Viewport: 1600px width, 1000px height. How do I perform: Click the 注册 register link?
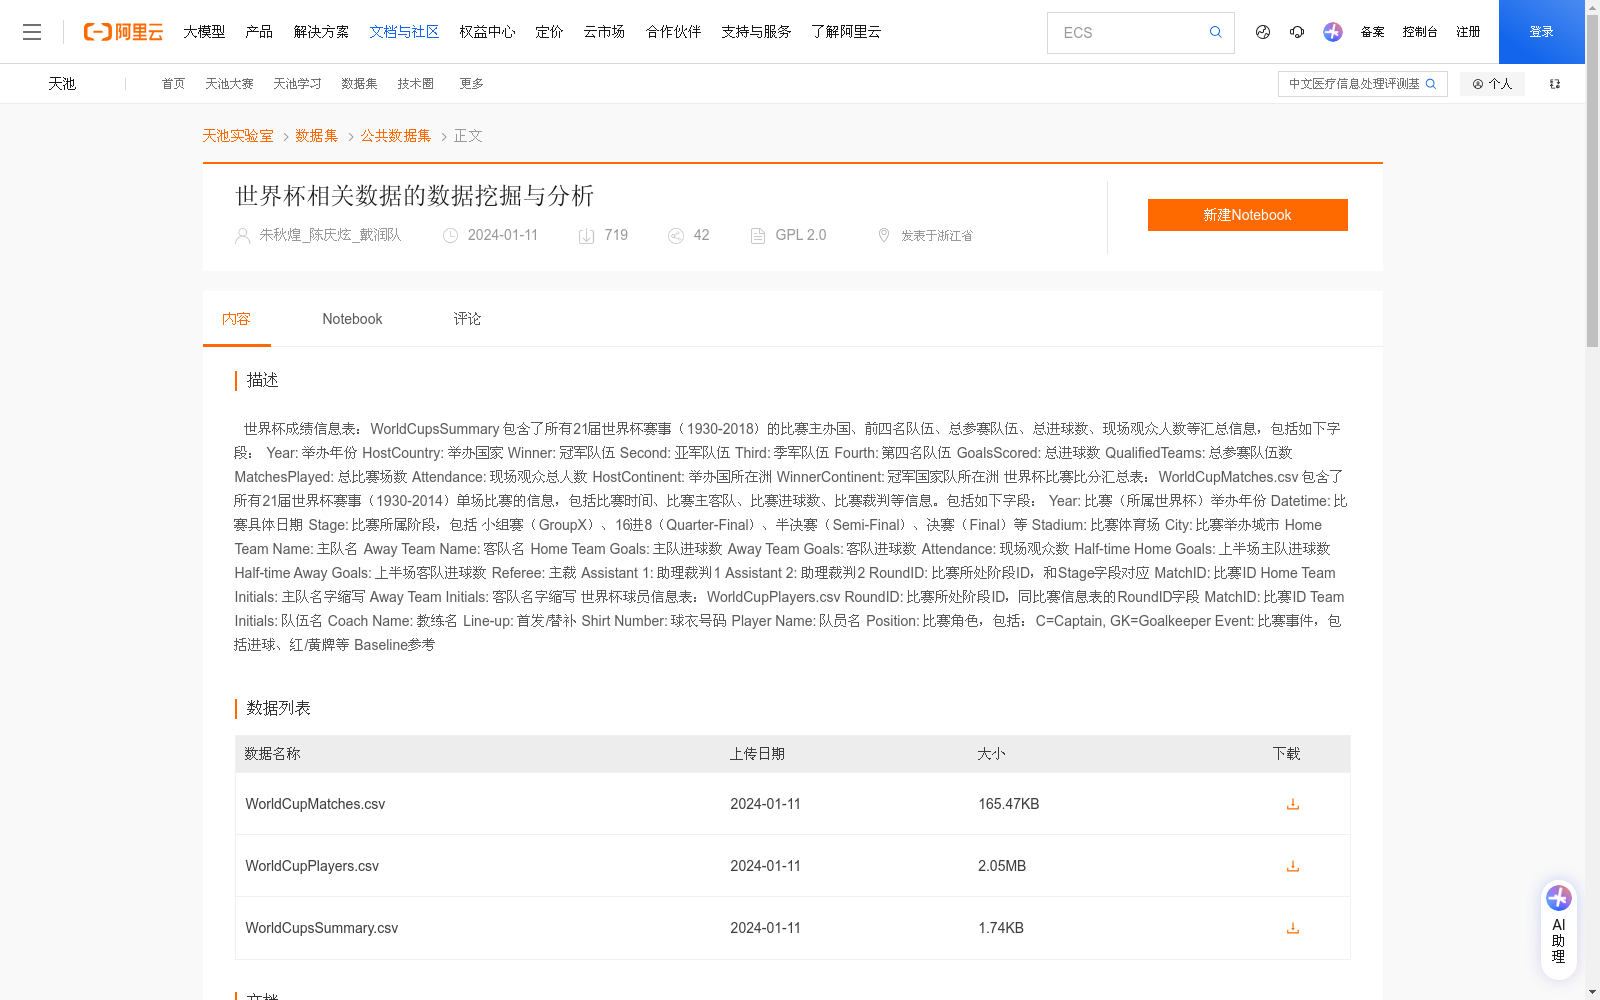[1468, 32]
